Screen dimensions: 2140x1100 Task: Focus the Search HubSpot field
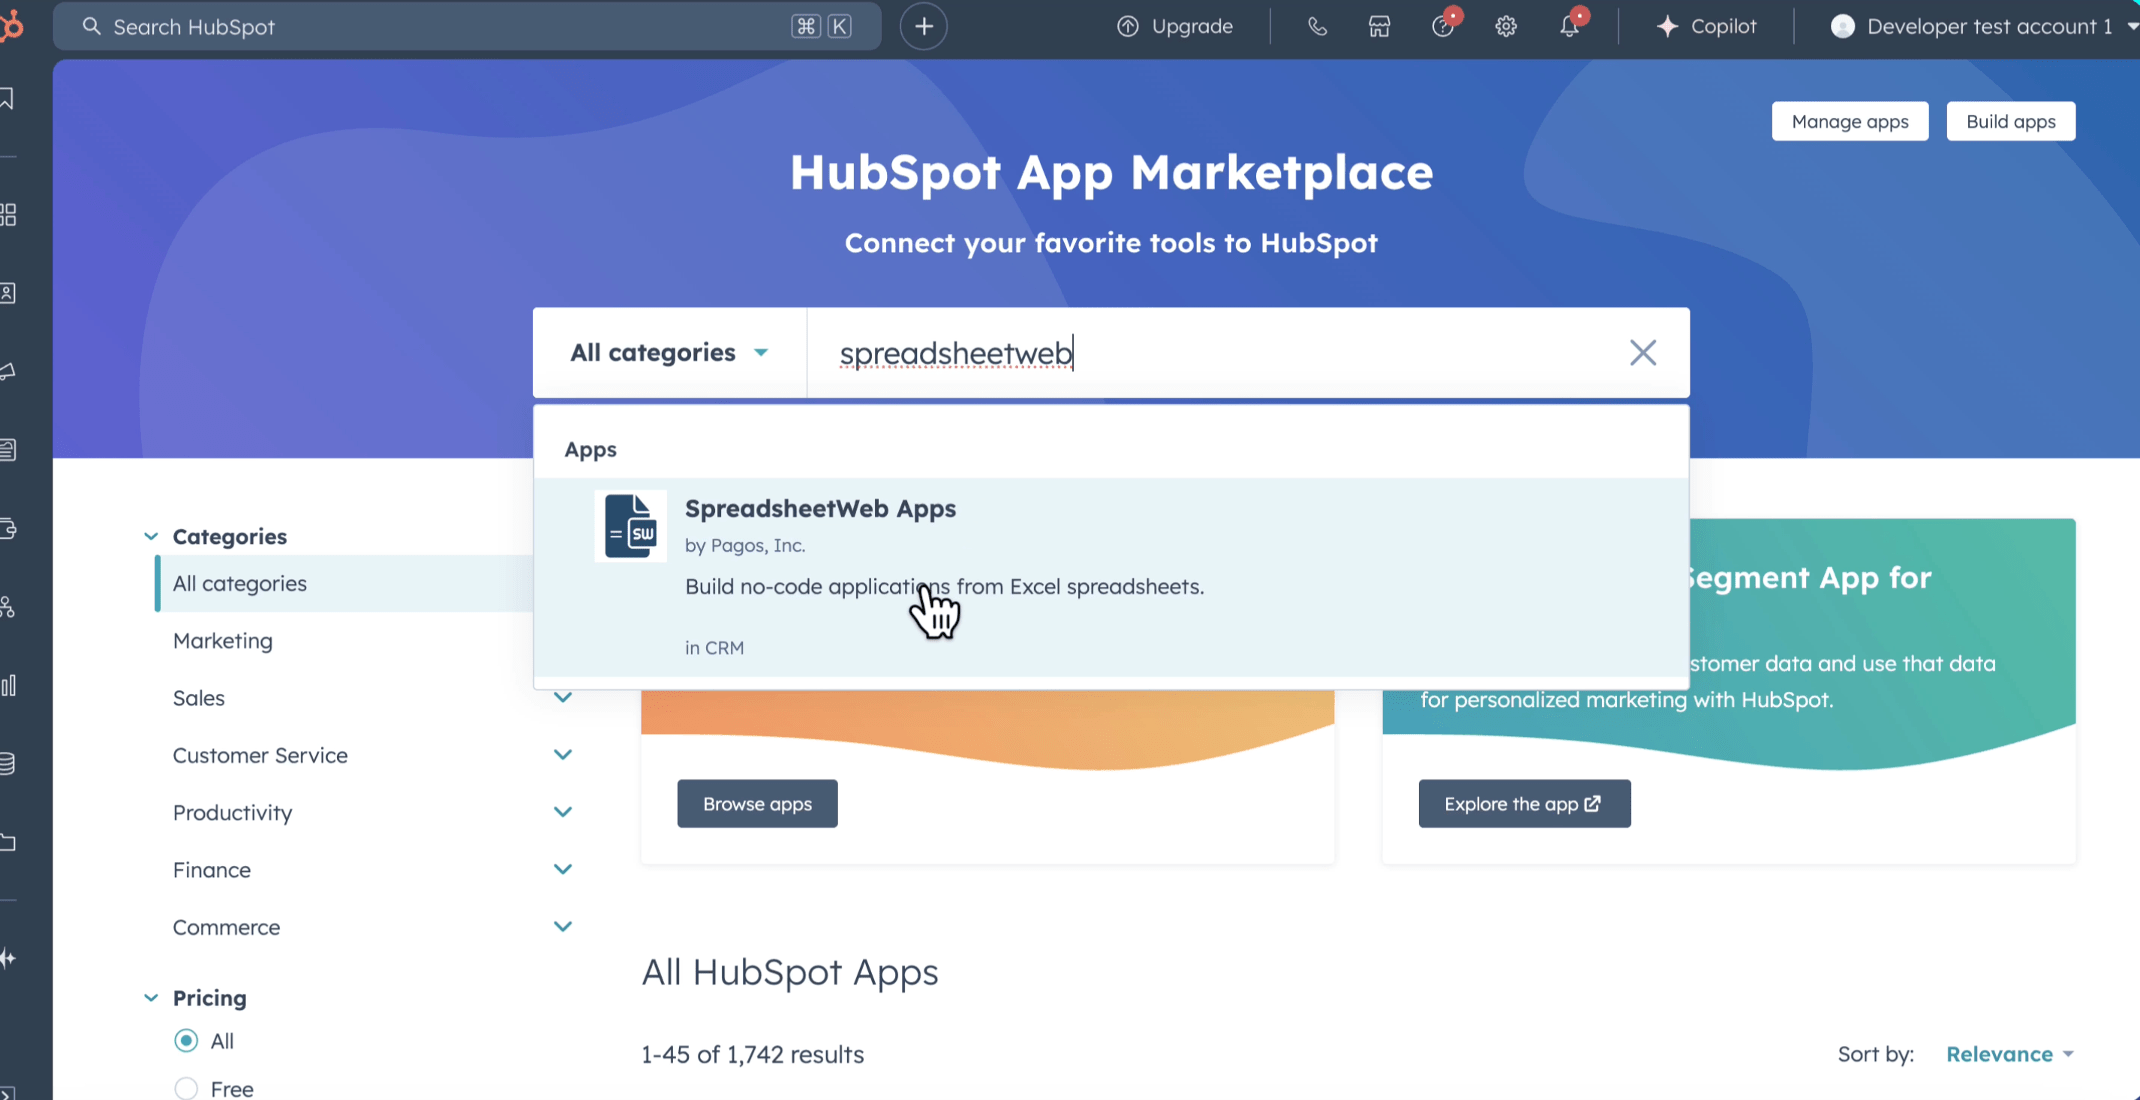467,26
